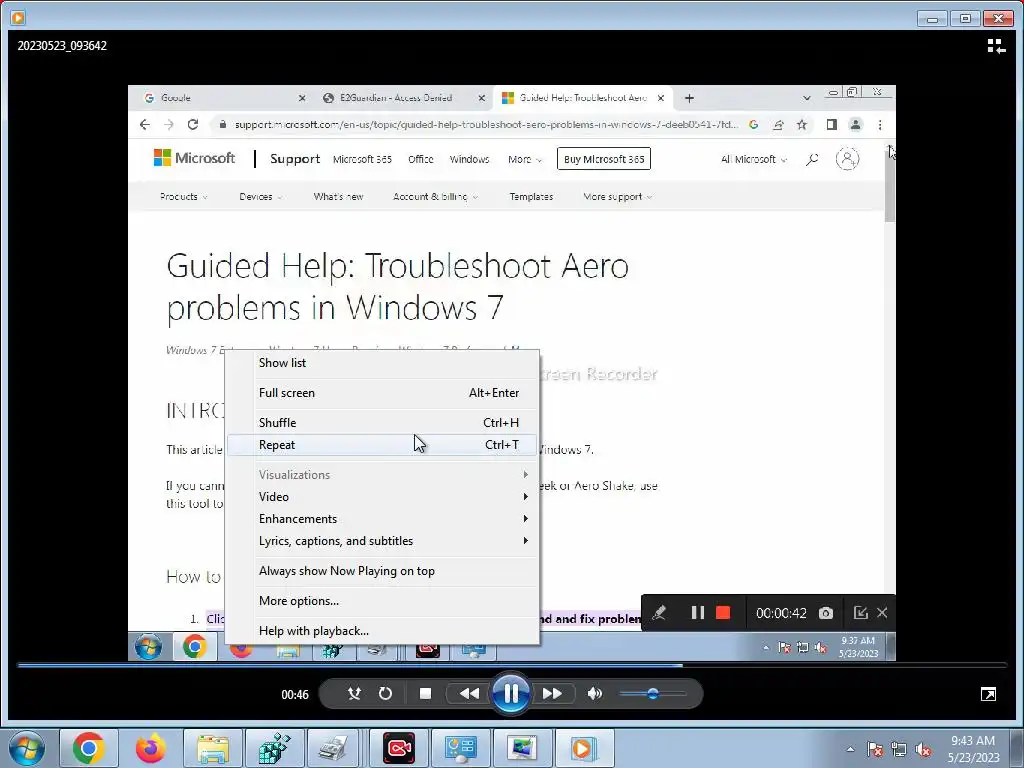Show hidden tray icons arrow
This screenshot has height=768, width=1024.
(x=850, y=749)
